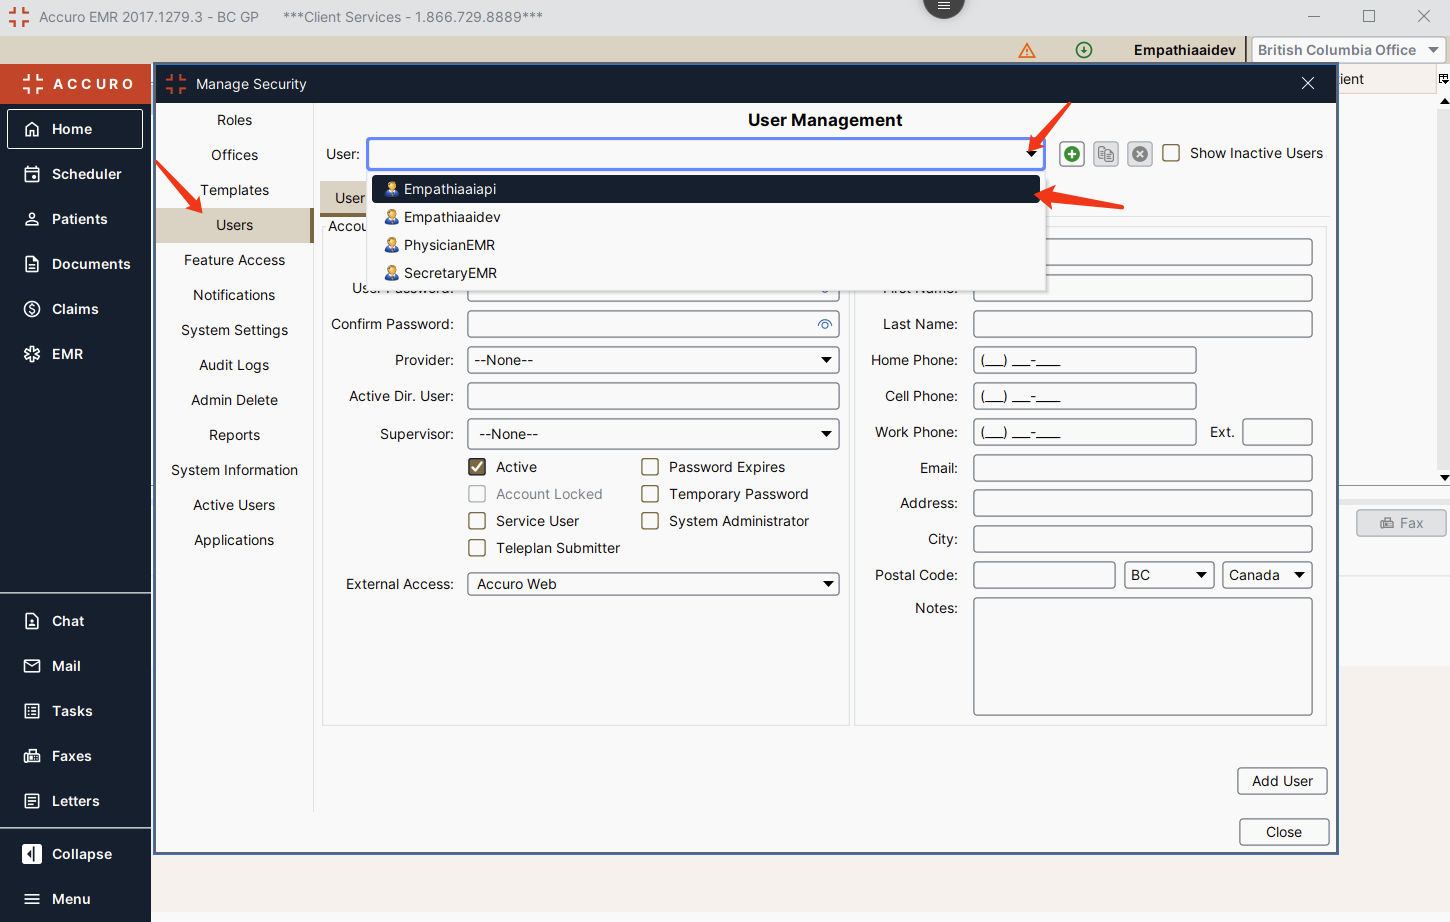Collapse the User dropdown arrow
This screenshot has width=1450, height=922.
[x=1031, y=154]
